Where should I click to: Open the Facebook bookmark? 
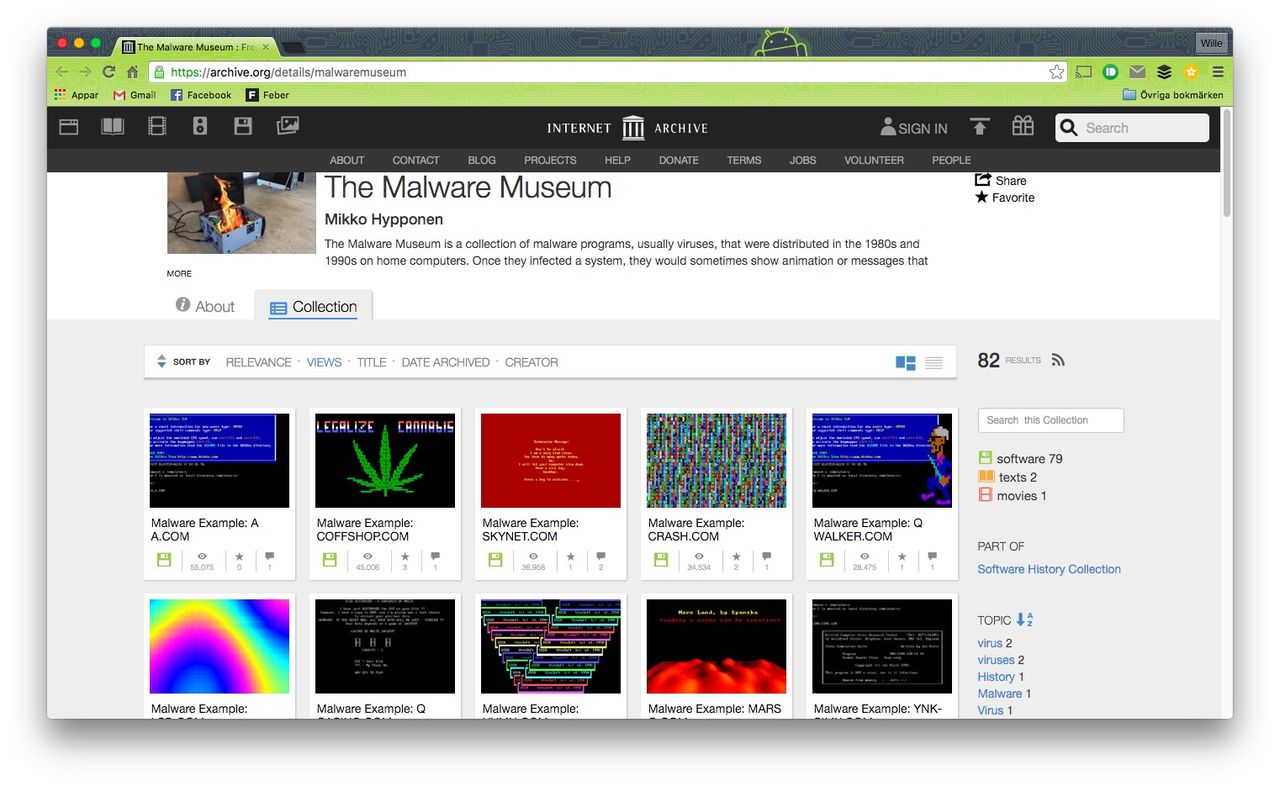(x=200, y=95)
